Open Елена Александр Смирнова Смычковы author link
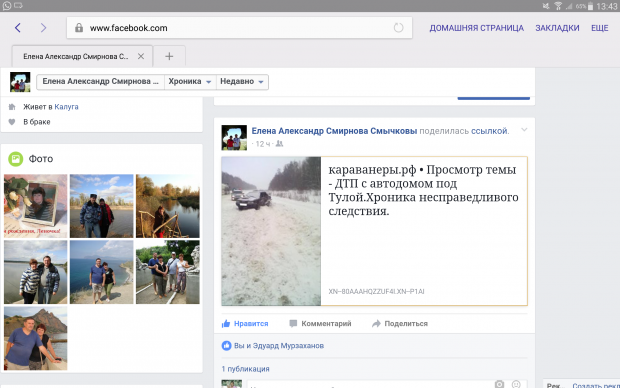The width and height of the screenshot is (620, 388). coord(334,131)
